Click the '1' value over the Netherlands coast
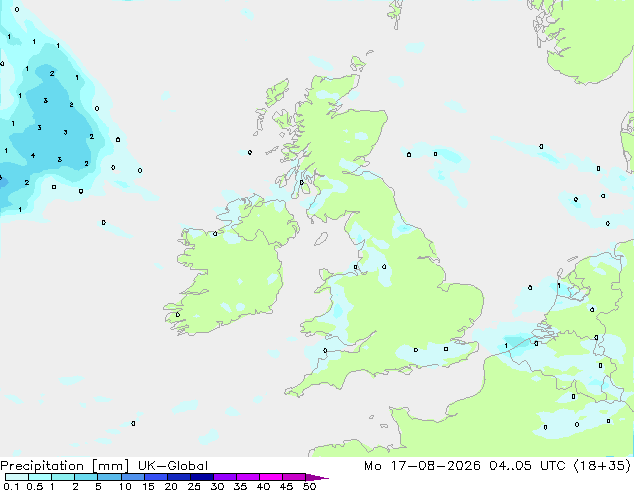This screenshot has width=634, height=490. tap(559, 286)
